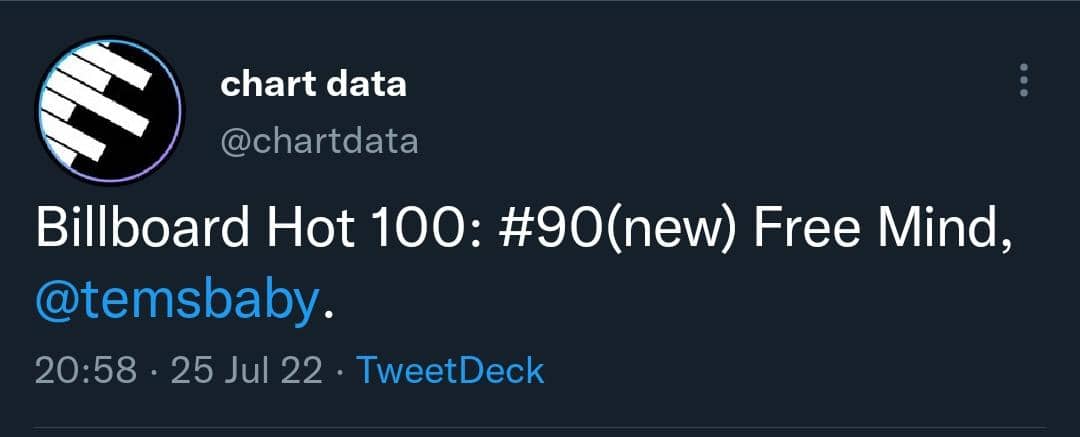
Task: Open the tweet's three-dot more options menu
Action: click(1023, 81)
